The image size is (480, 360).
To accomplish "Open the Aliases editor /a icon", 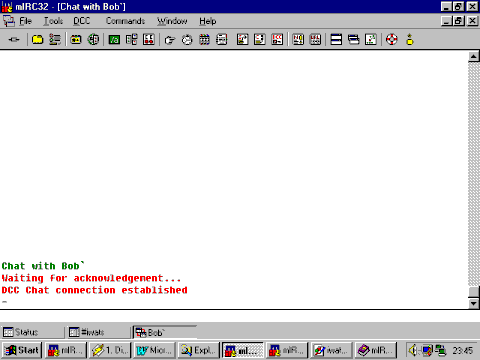I will (114, 40).
